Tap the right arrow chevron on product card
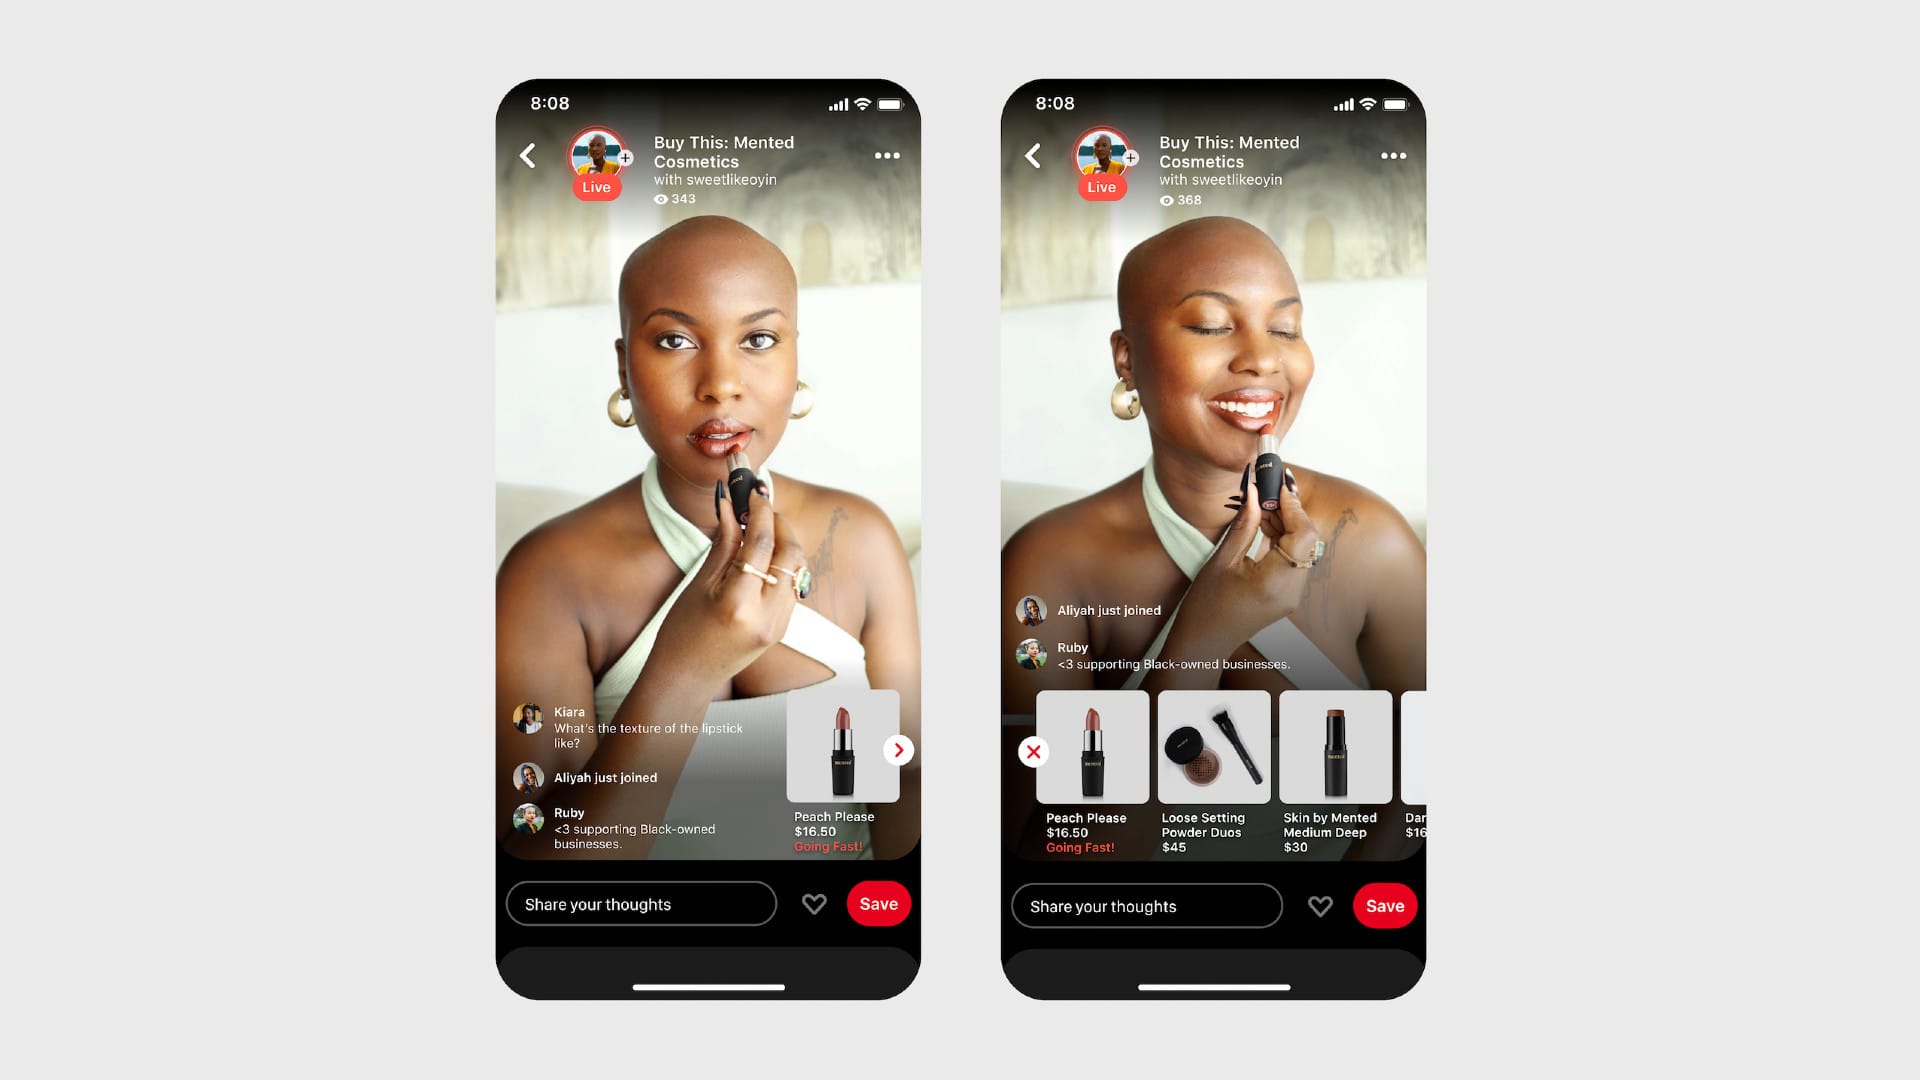This screenshot has height=1080, width=1920. pos(898,750)
